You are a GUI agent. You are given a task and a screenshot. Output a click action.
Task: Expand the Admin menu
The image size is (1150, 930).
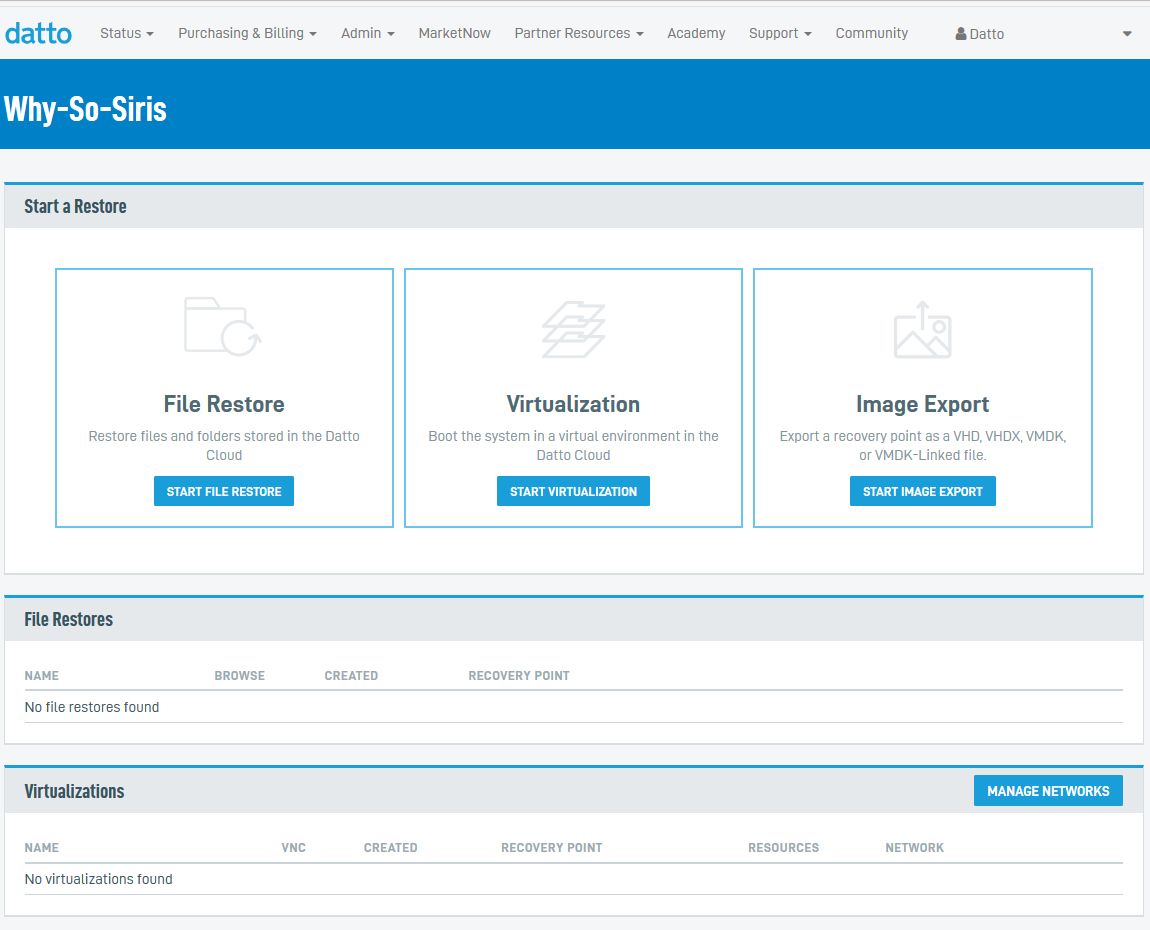367,33
